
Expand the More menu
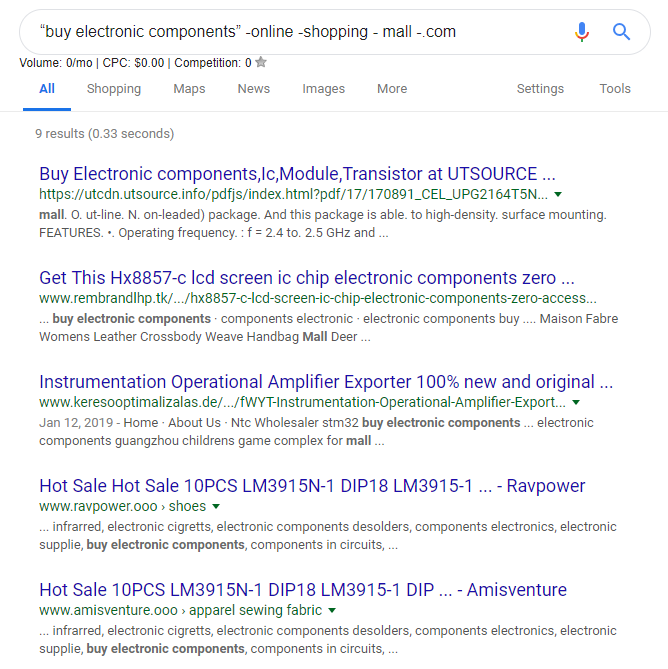click(392, 89)
